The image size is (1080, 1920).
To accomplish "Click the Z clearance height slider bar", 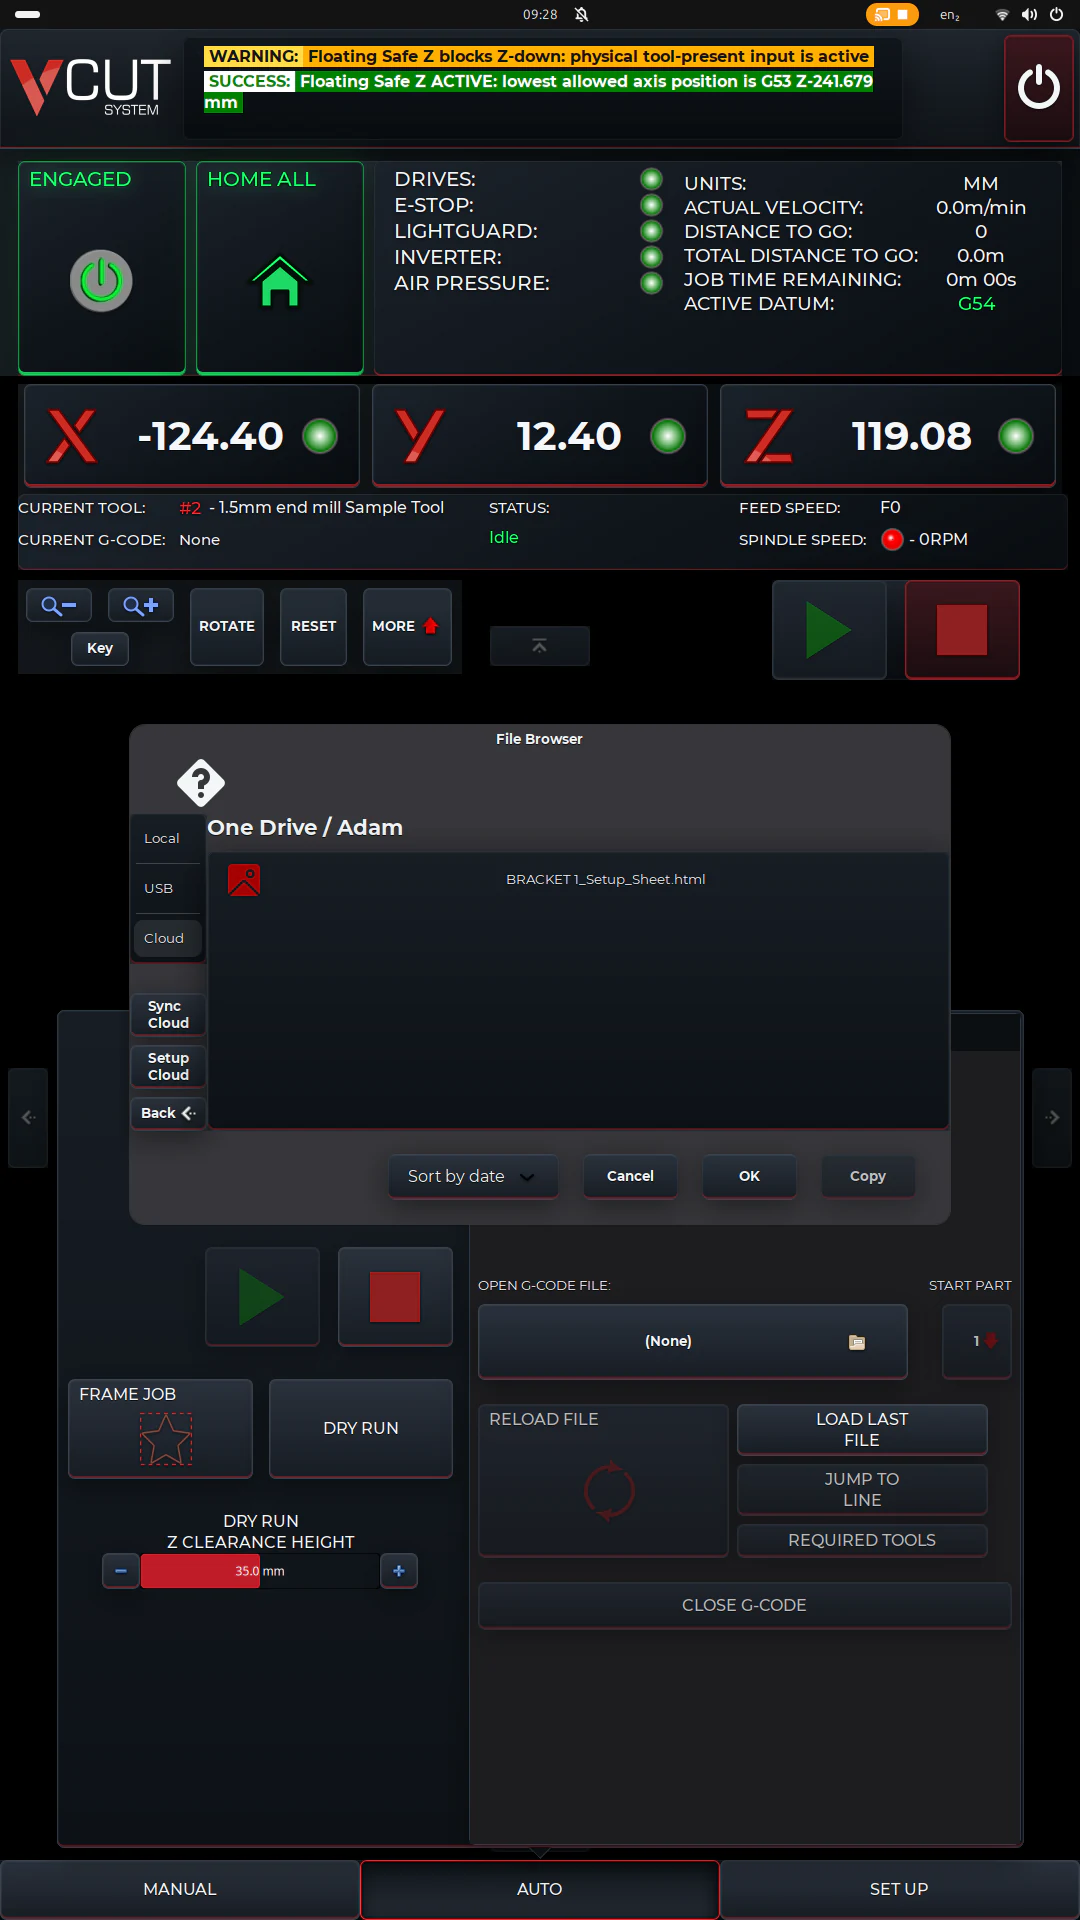I will [260, 1571].
